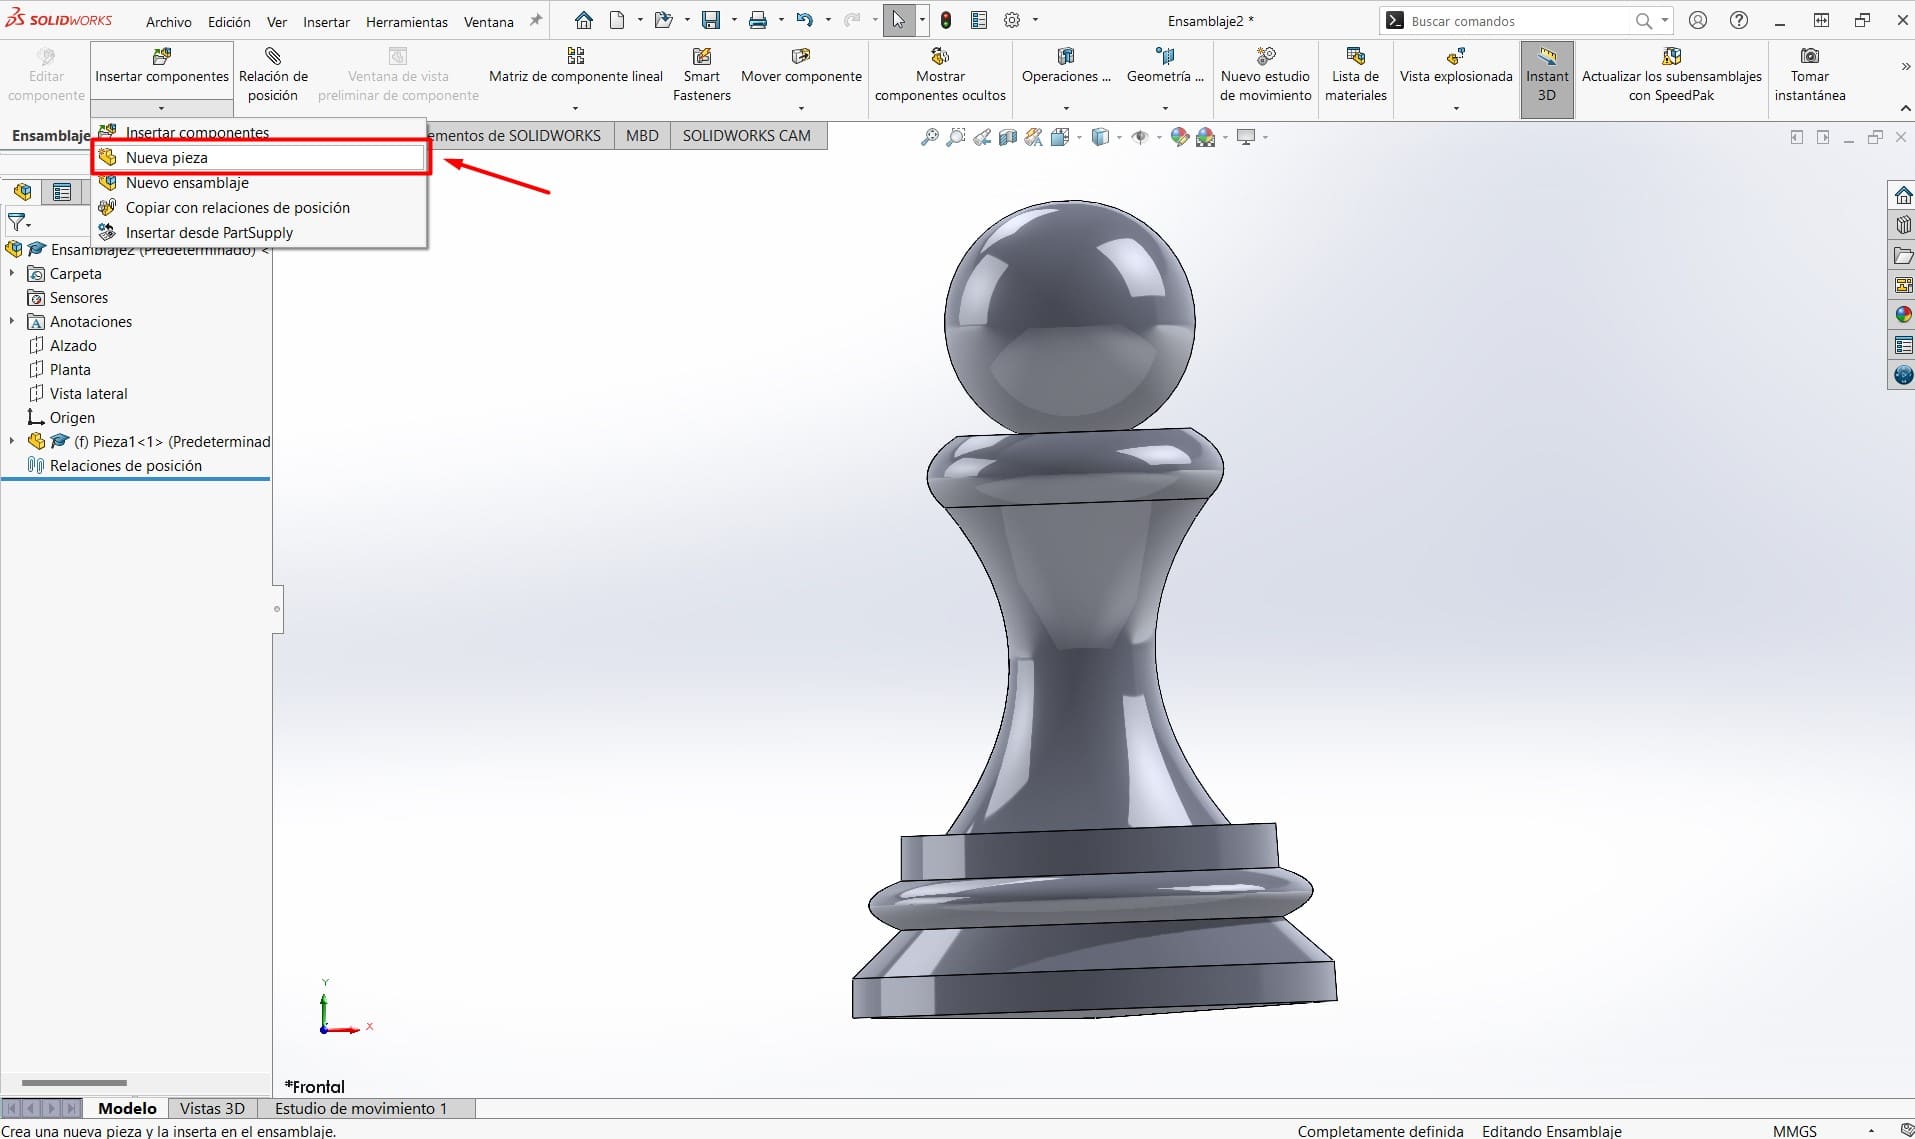Open dropdown under Matriz de componente lineal
The width and height of the screenshot is (1915, 1139).
pyautogui.click(x=575, y=108)
